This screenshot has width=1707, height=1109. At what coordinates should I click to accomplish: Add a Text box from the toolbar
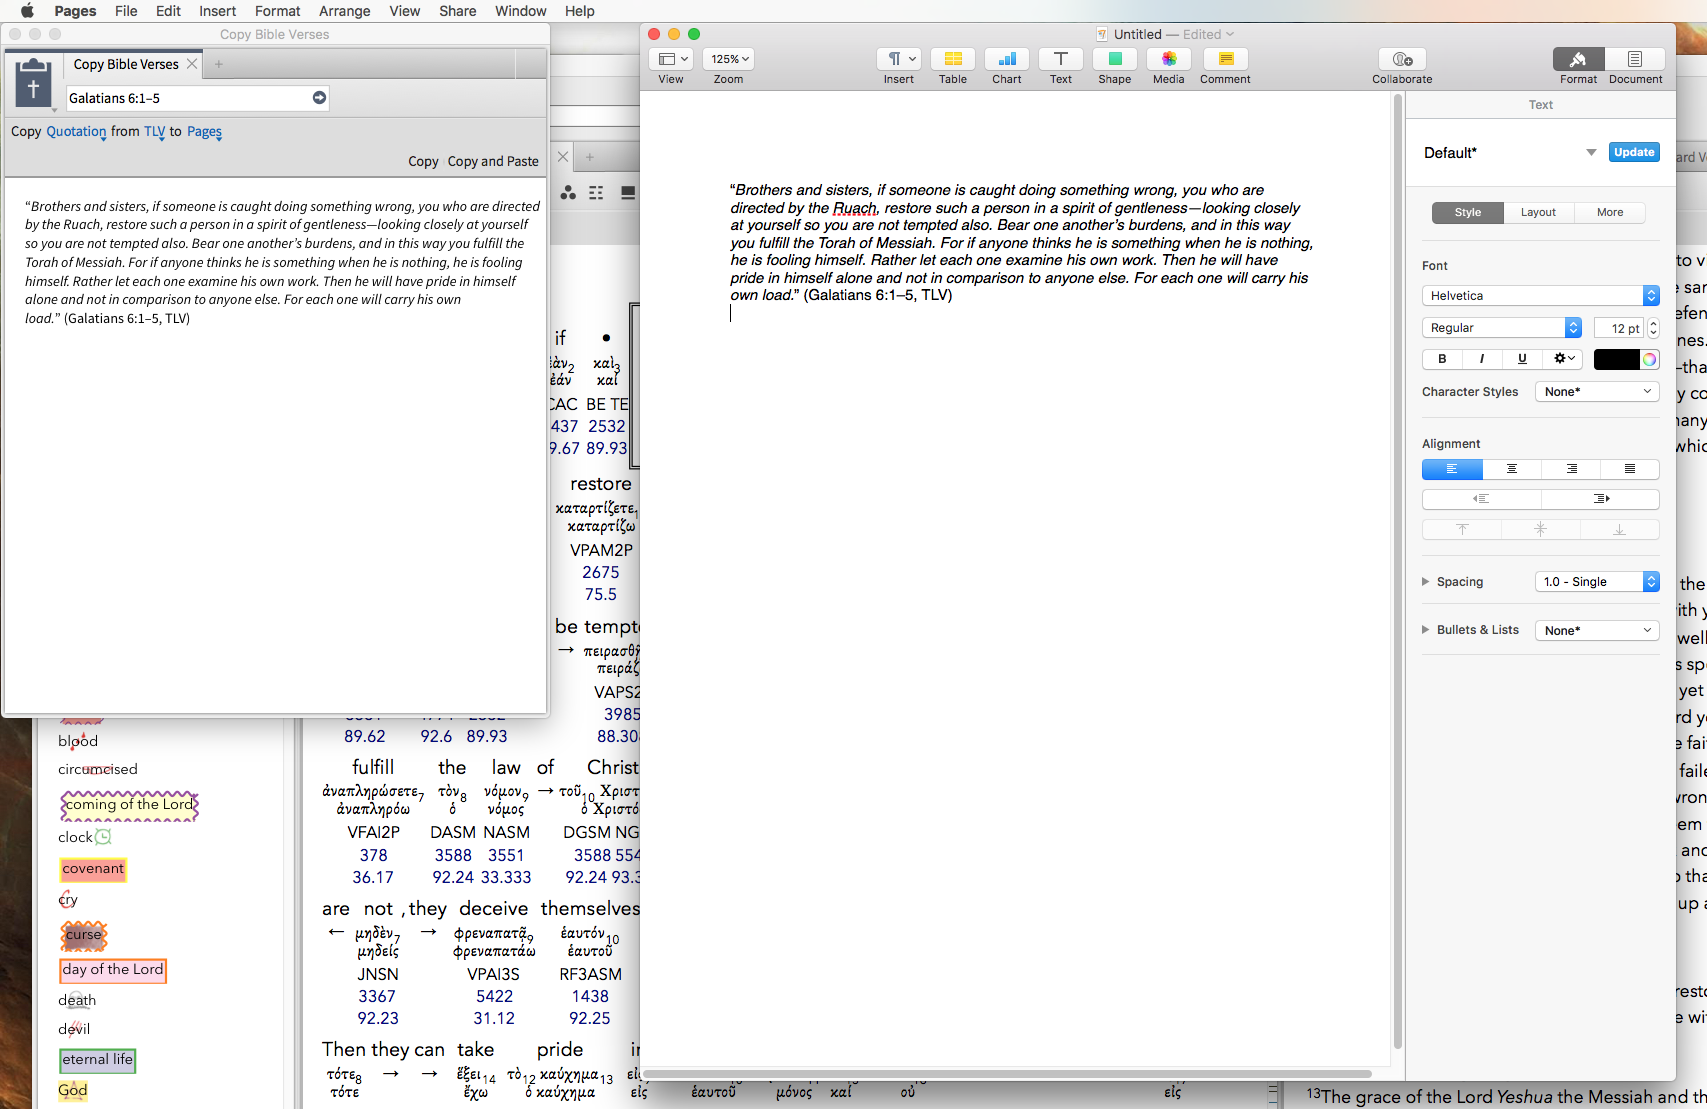tap(1060, 59)
